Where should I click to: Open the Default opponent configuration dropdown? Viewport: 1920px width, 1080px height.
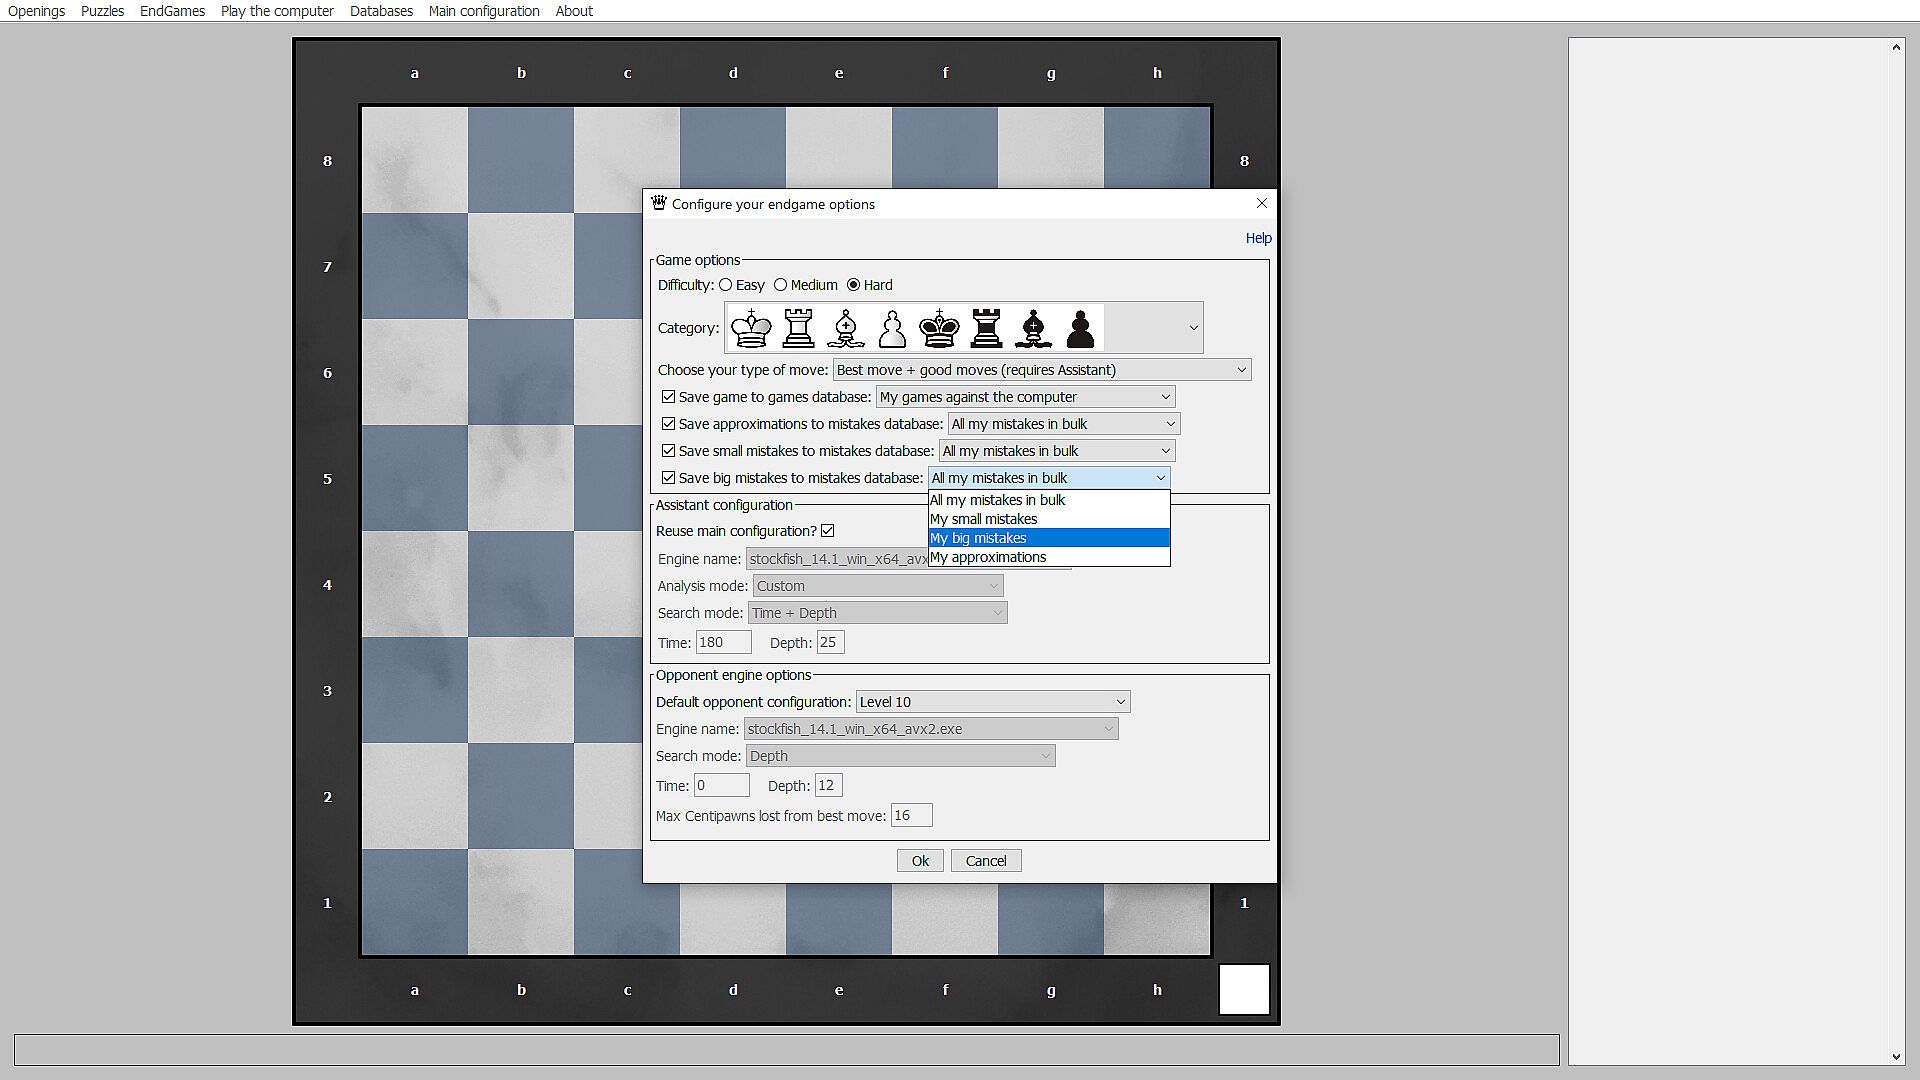pos(992,702)
